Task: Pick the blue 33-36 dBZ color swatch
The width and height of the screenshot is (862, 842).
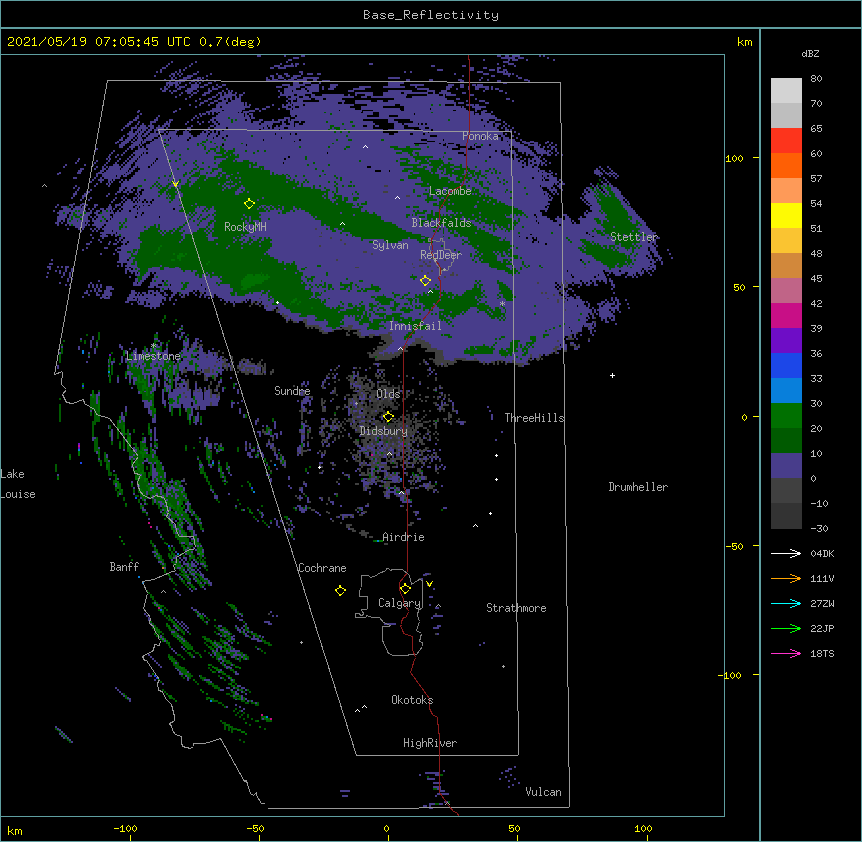Action: [x=786, y=365]
